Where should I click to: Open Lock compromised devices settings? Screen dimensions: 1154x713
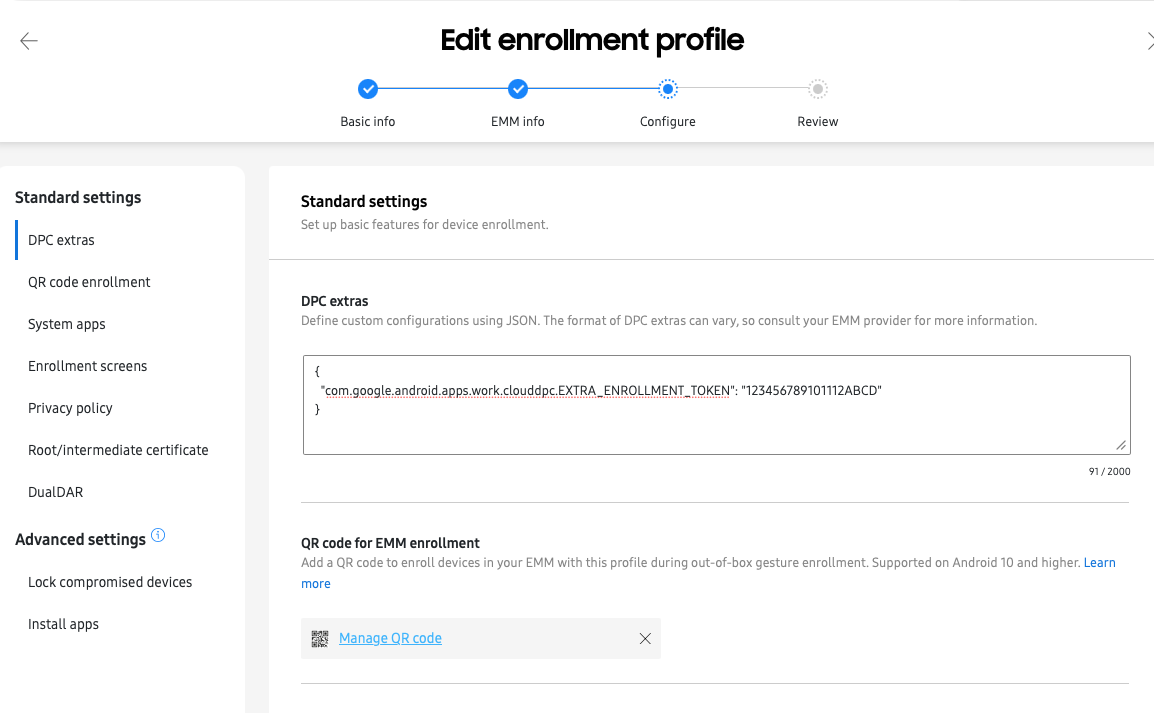point(110,582)
